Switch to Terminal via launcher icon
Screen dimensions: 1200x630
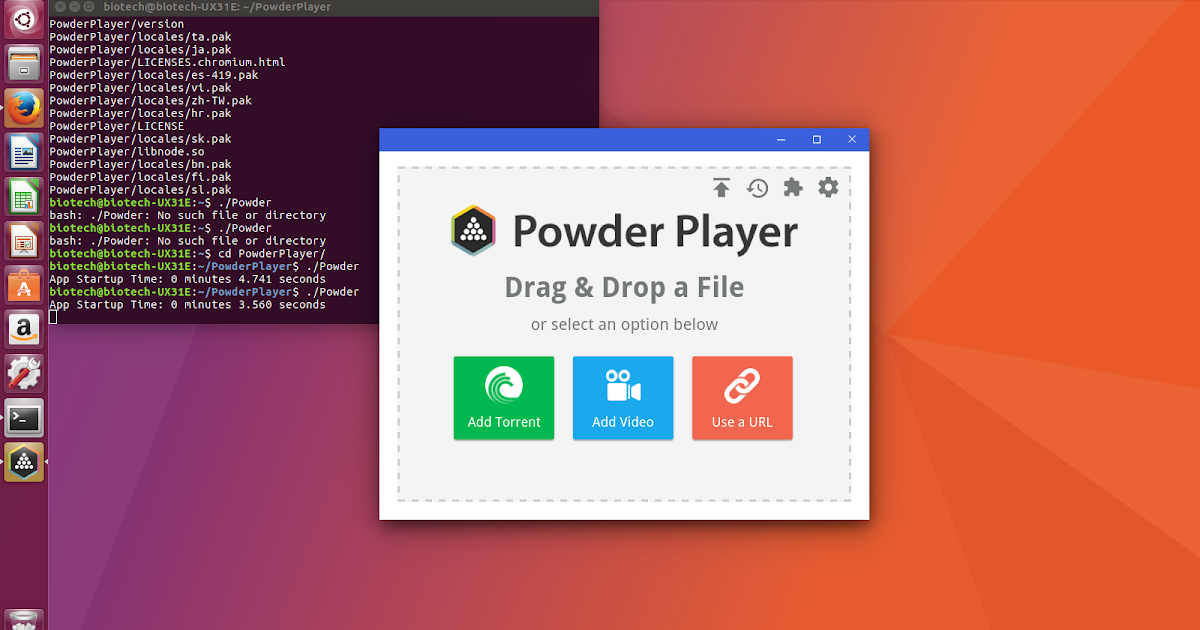pyautogui.click(x=24, y=418)
